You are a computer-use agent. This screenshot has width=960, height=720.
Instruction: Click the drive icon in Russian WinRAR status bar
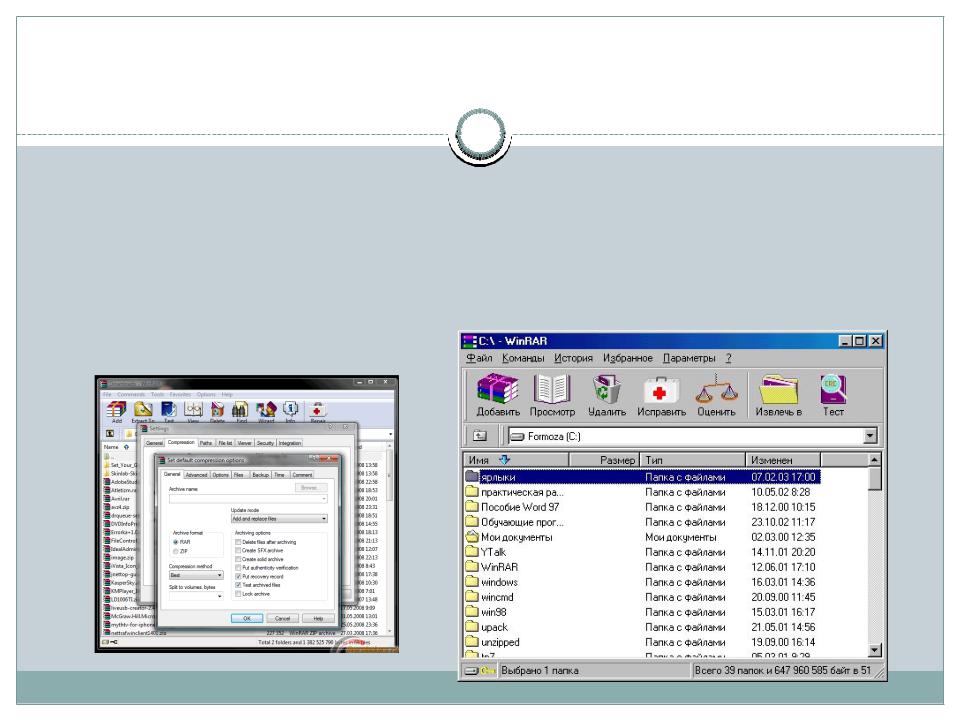tap(471, 670)
